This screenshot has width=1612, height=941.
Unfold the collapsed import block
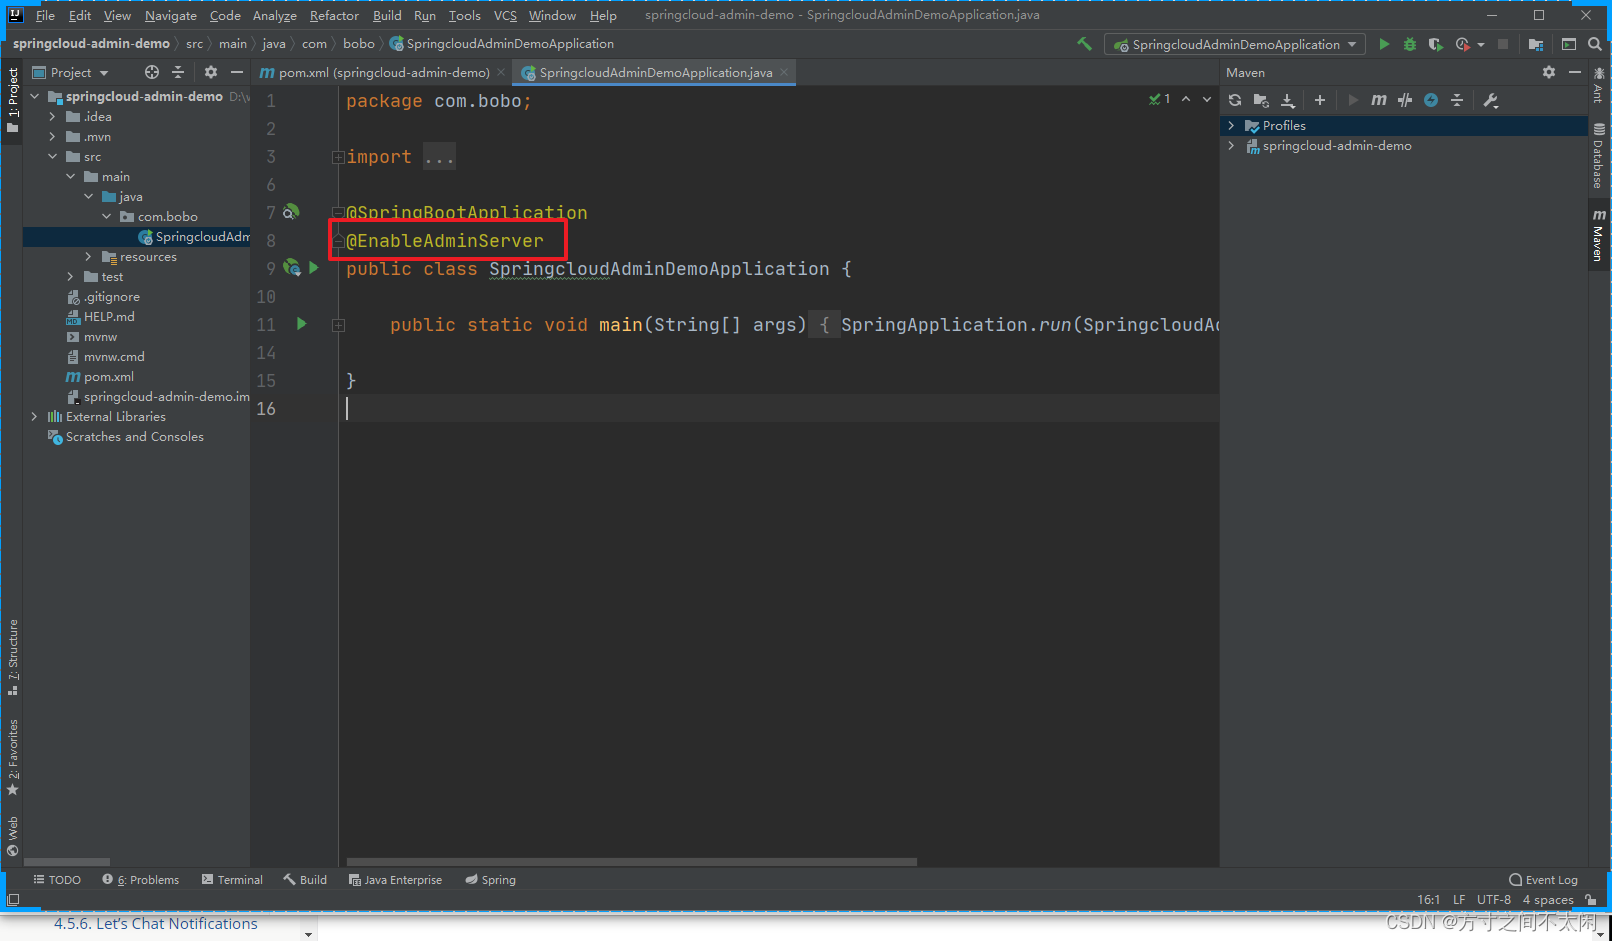[x=338, y=157]
